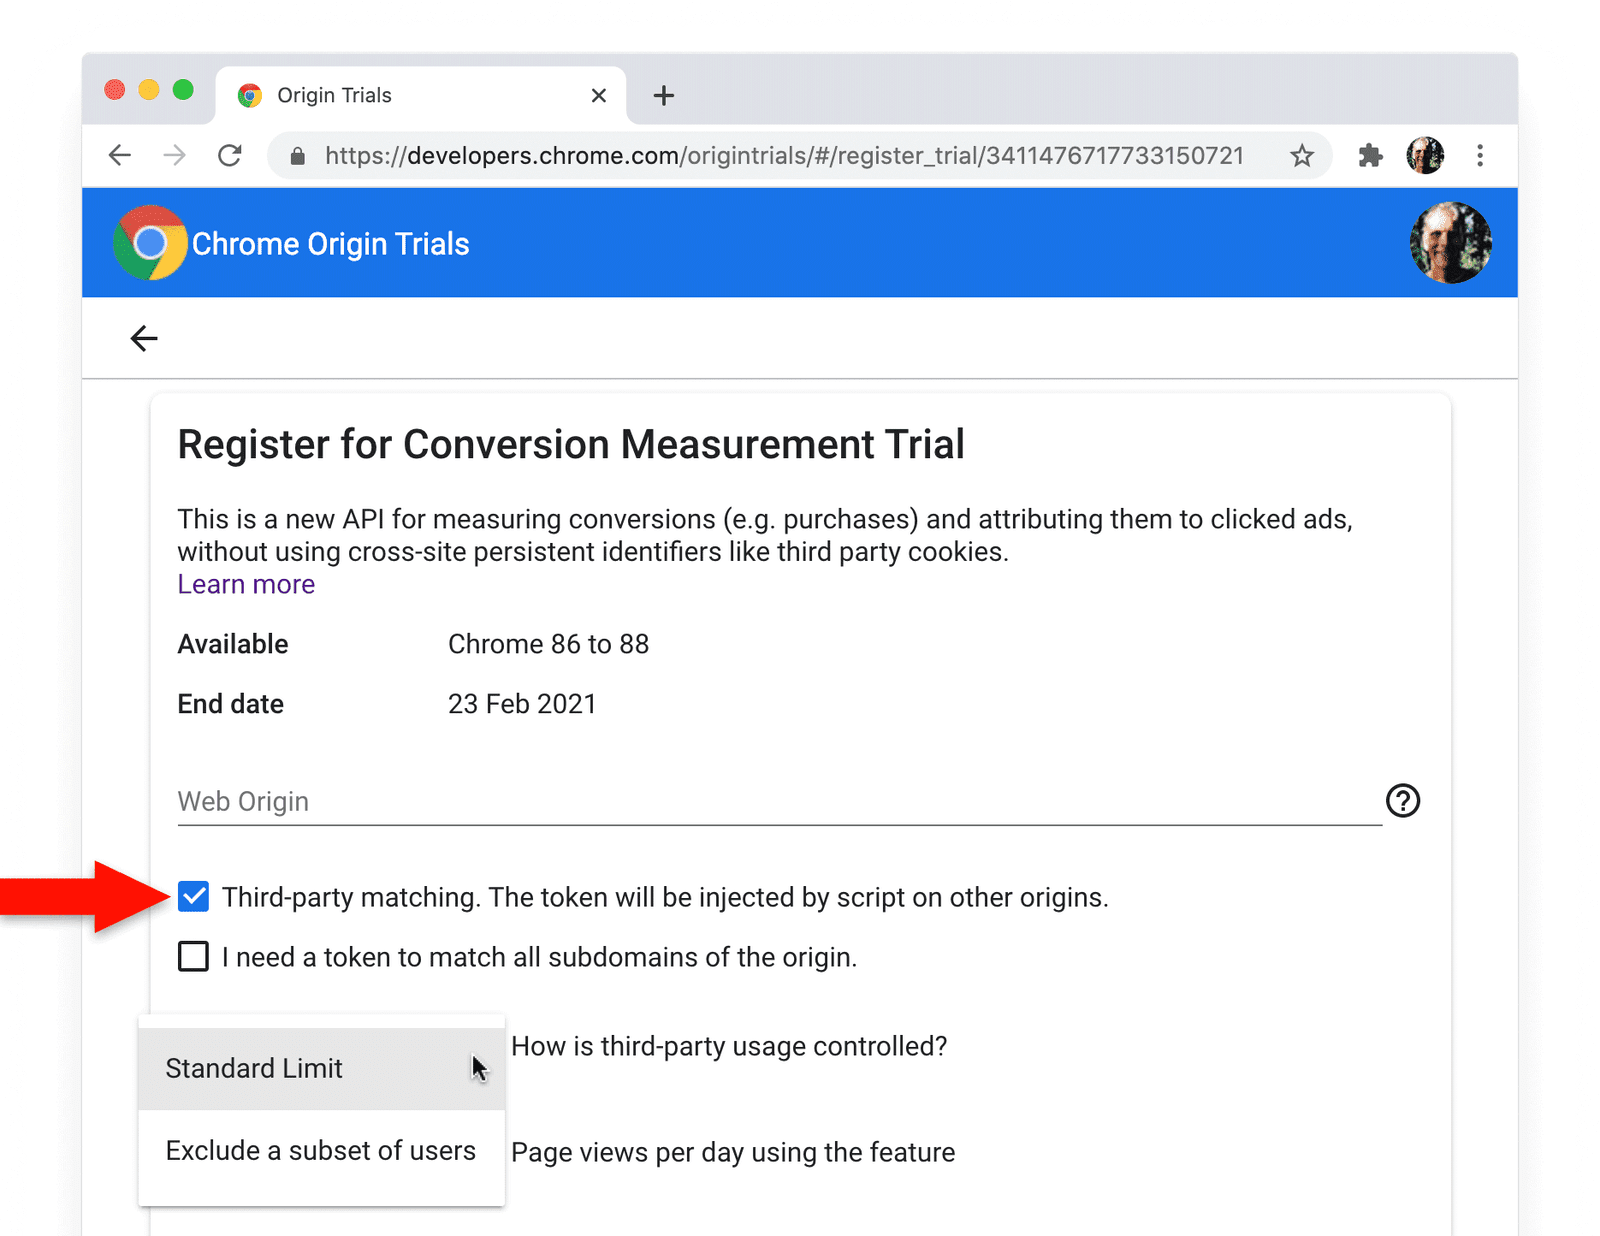
Task: Open the Learn more link
Action: pos(246,583)
